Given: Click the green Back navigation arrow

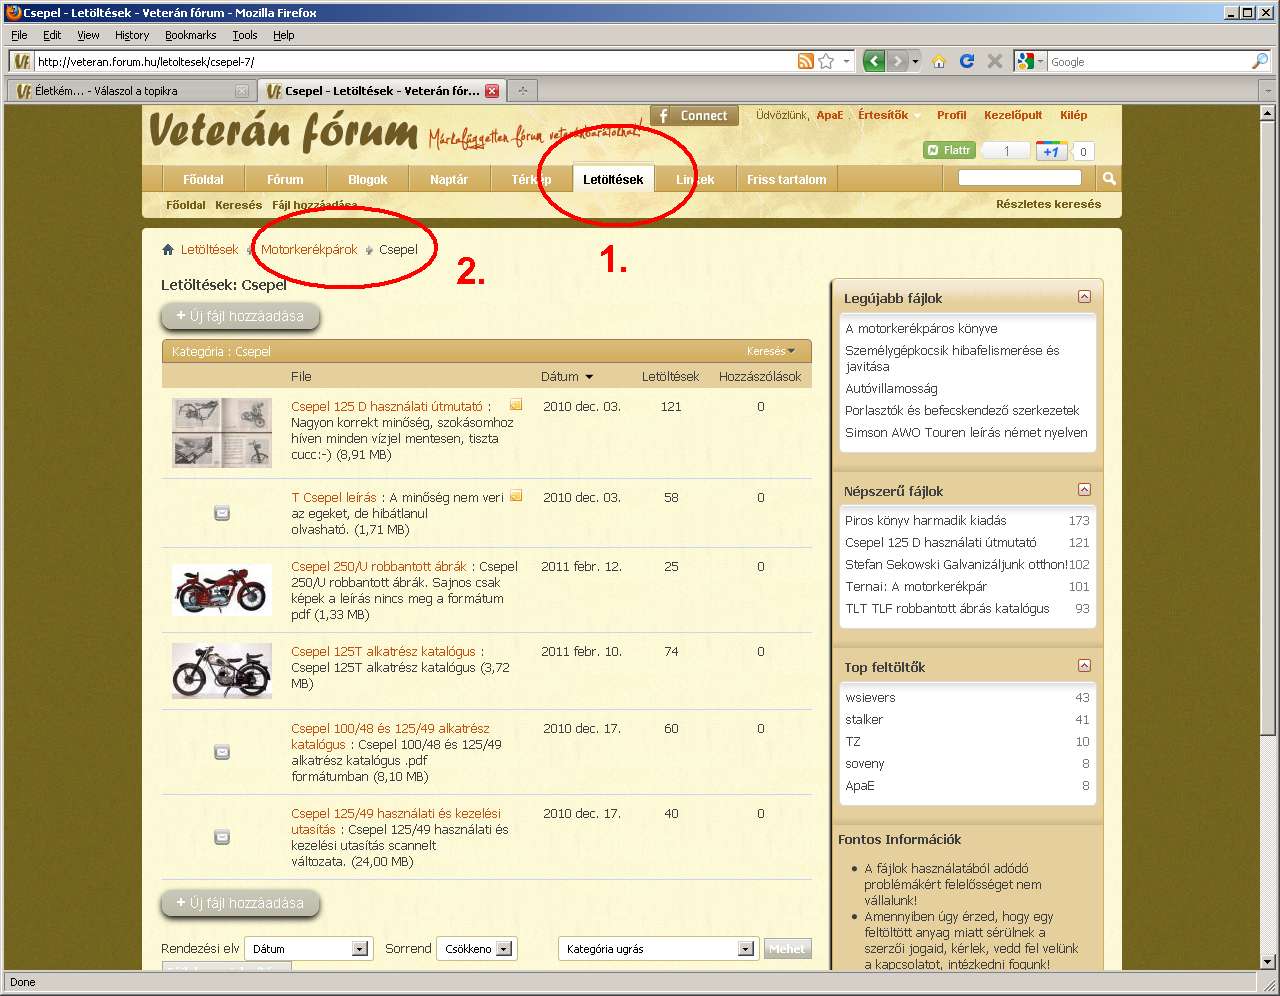Looking at the screenshot, I should point(874,61).
